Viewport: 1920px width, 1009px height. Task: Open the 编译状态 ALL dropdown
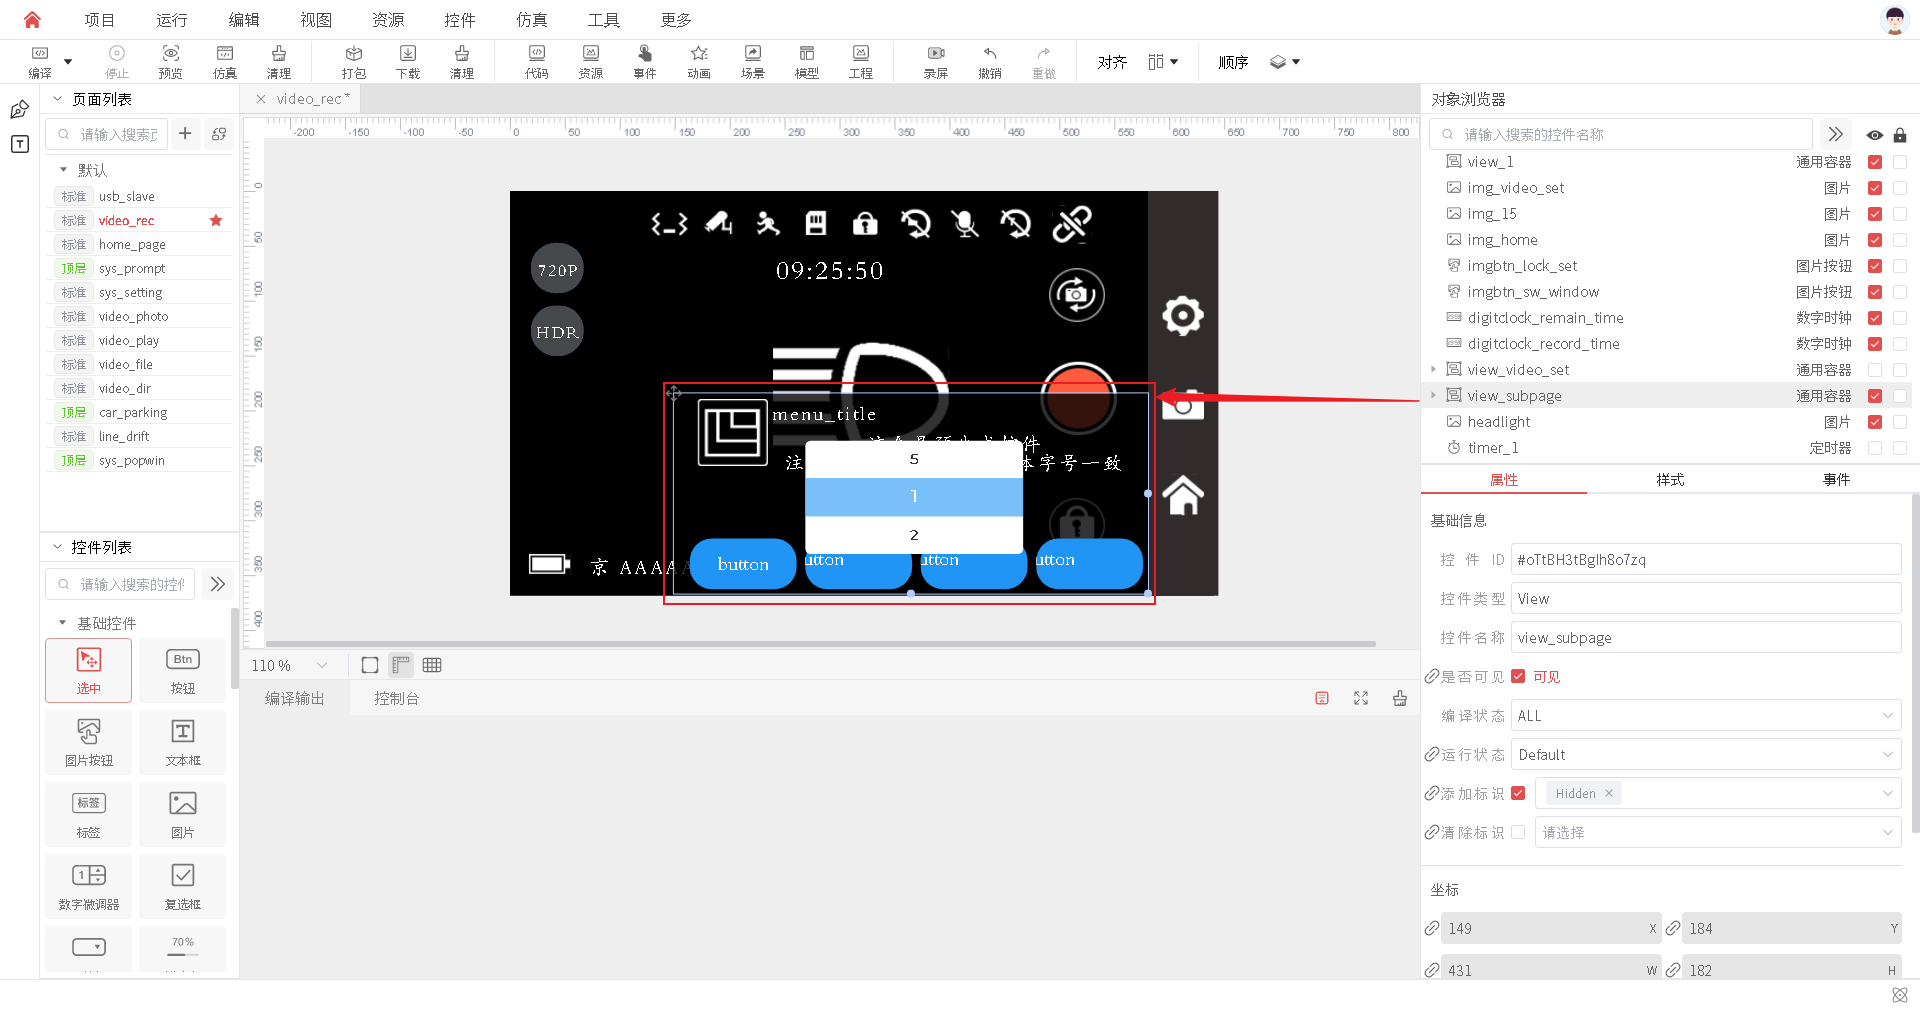click(x=1706, y=715)
